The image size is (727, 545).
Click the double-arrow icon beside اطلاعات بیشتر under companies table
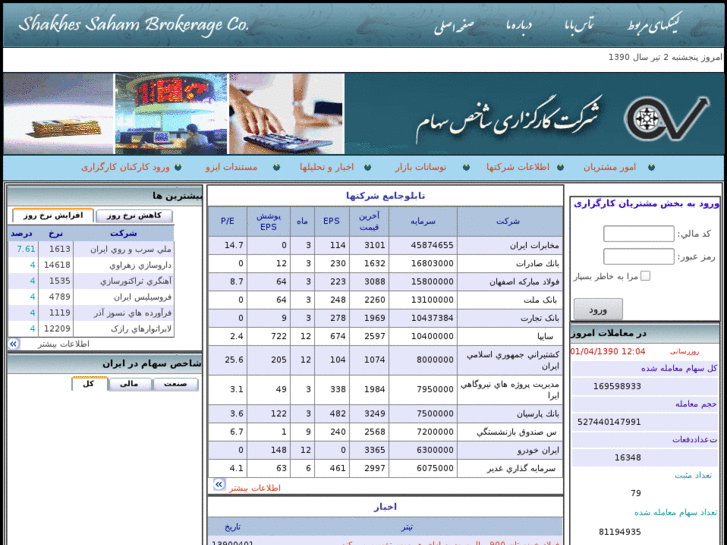[218, 485]
